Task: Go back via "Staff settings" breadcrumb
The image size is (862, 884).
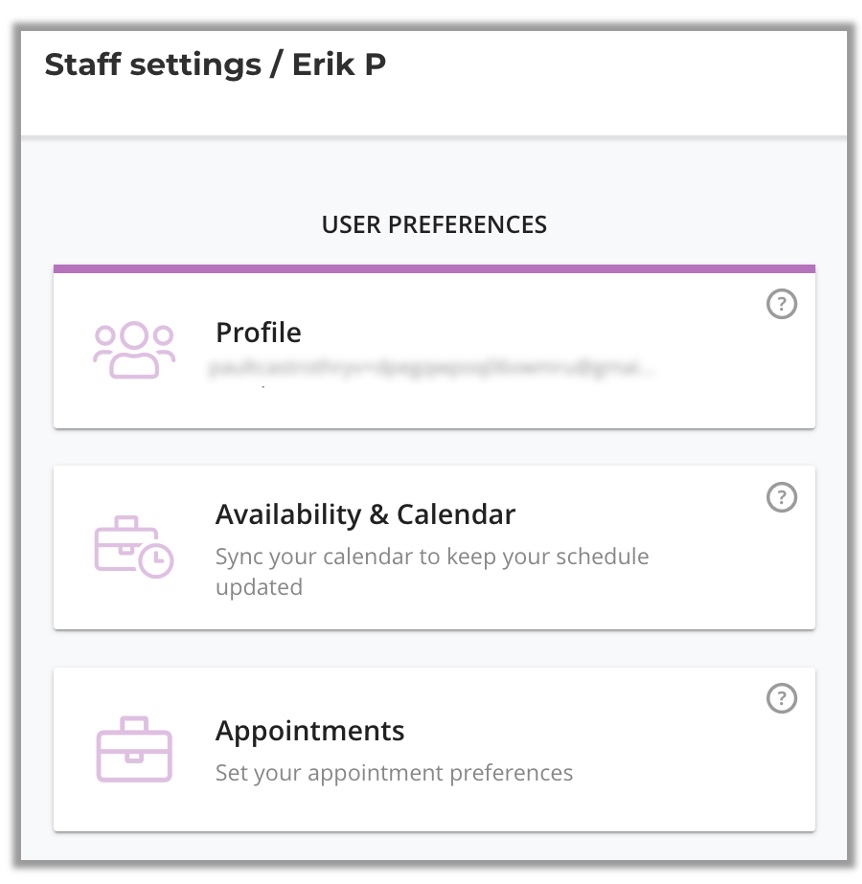Action: 153,65
